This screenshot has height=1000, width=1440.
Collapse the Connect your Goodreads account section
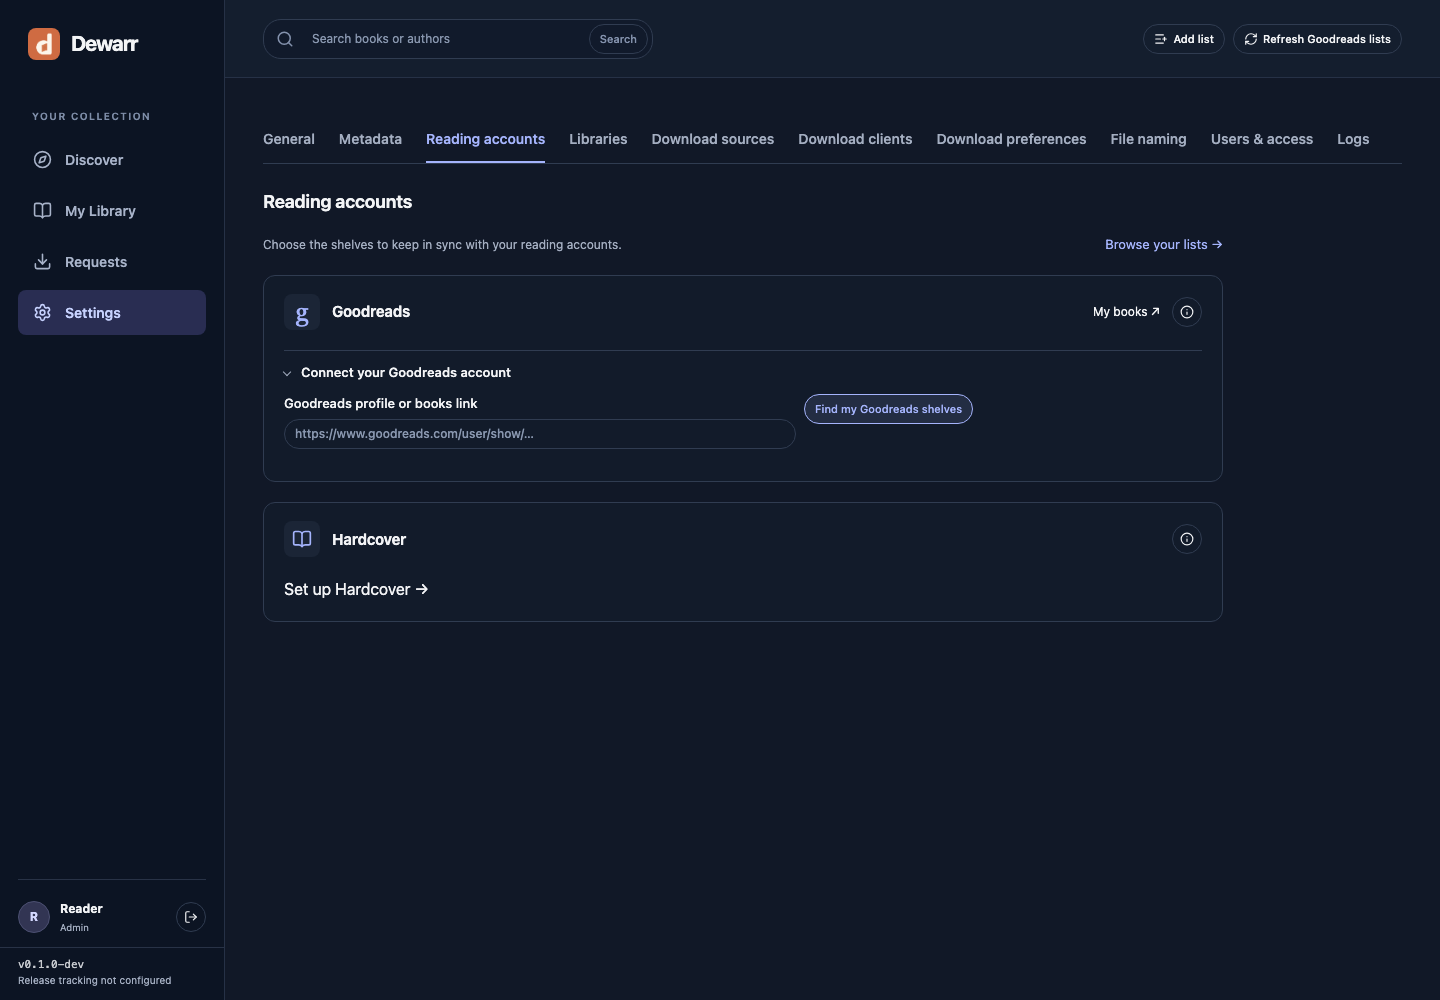pyautogui.click(x=397, y=373)
